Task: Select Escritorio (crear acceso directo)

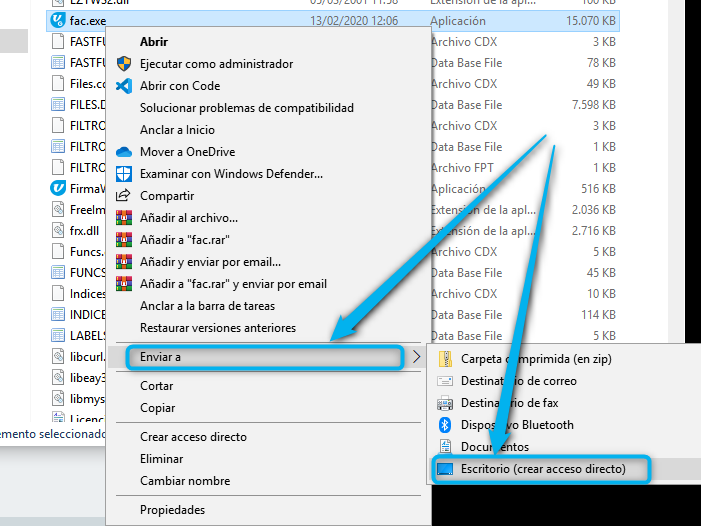Action: pos(543,469)
